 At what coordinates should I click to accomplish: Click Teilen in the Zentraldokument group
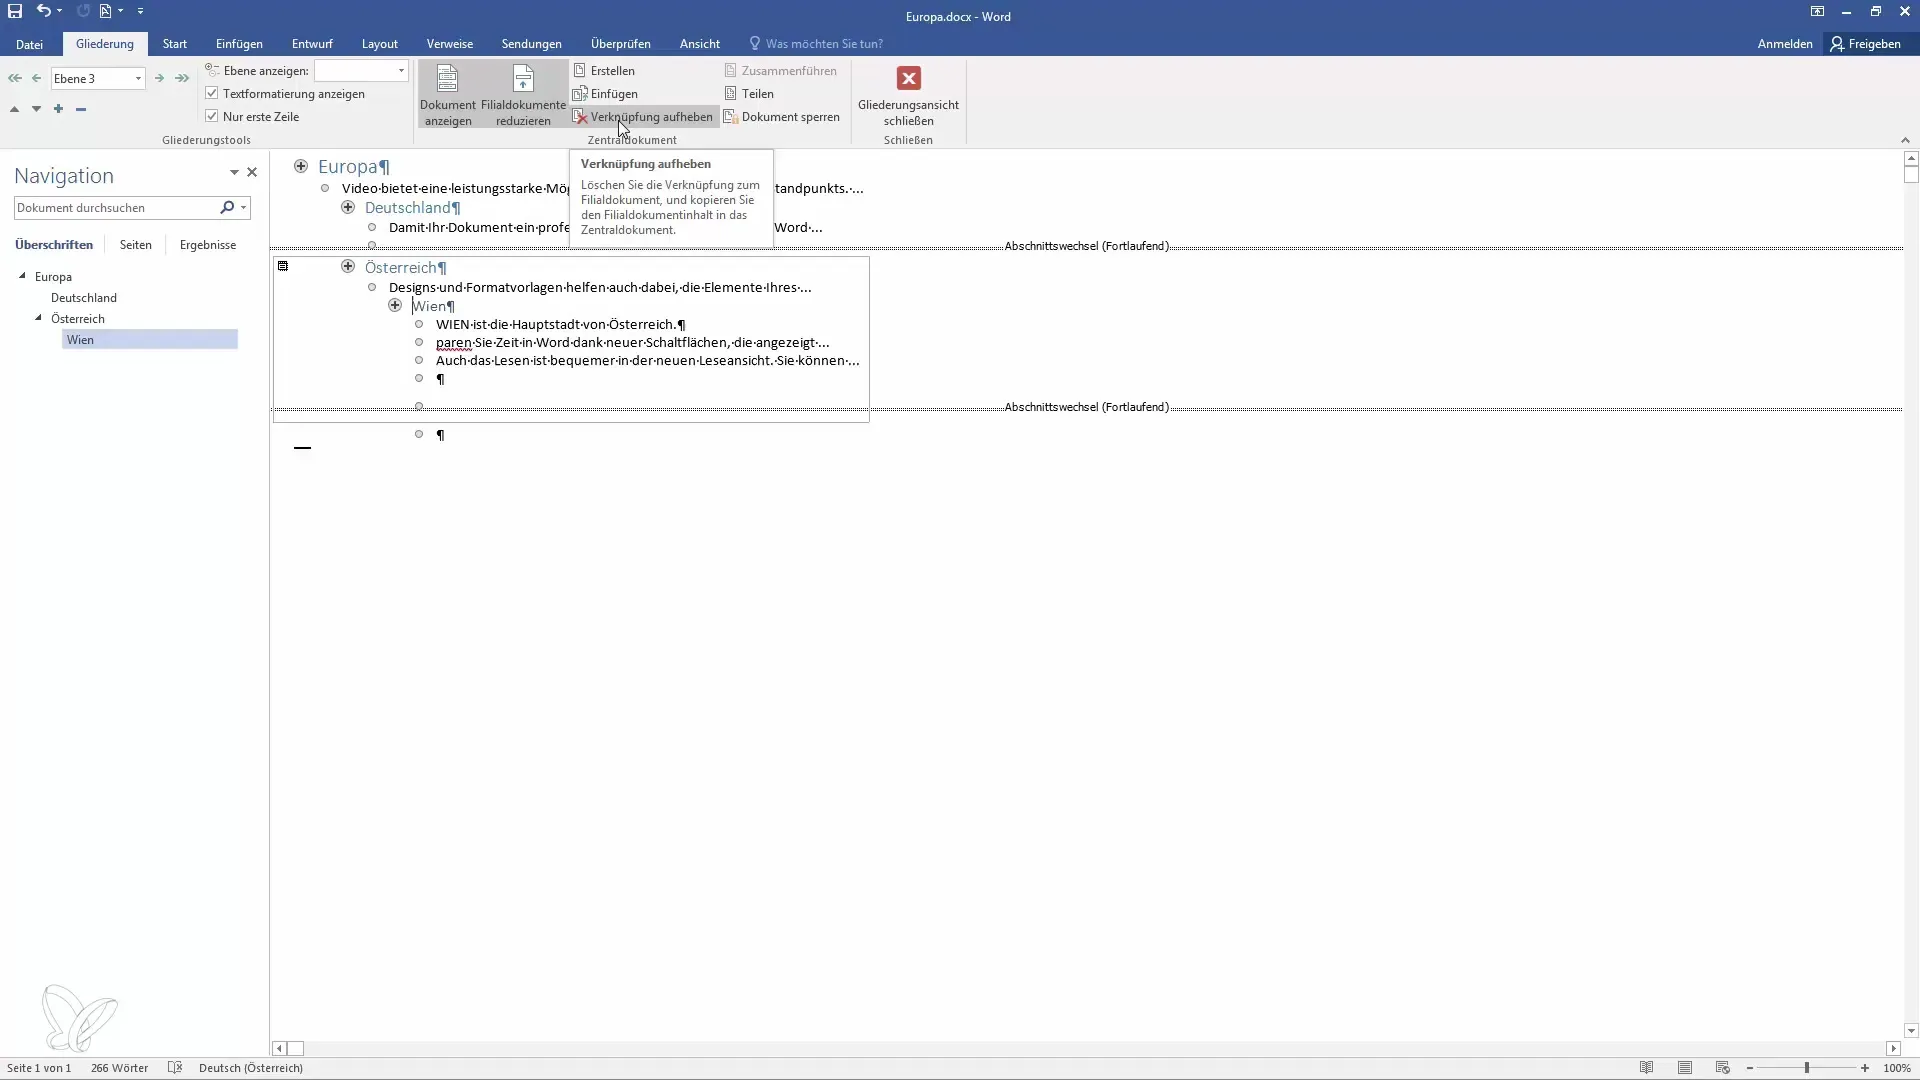[749, 94]
